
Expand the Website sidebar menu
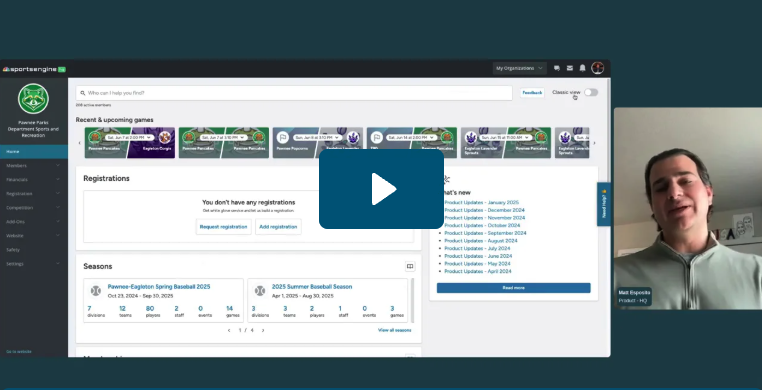[x=34, y=236]
